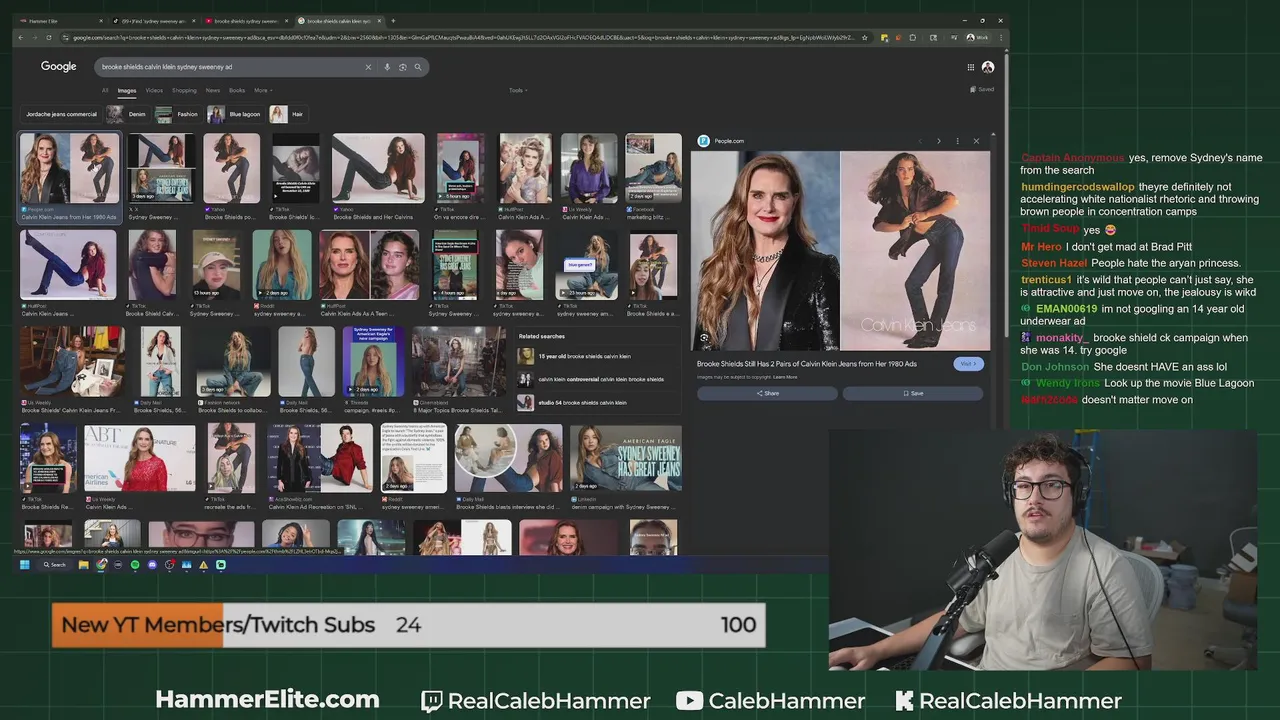Select the Fashion filter chip
The height and width of the screenshot is (720, 1280).
pos(177,114)
